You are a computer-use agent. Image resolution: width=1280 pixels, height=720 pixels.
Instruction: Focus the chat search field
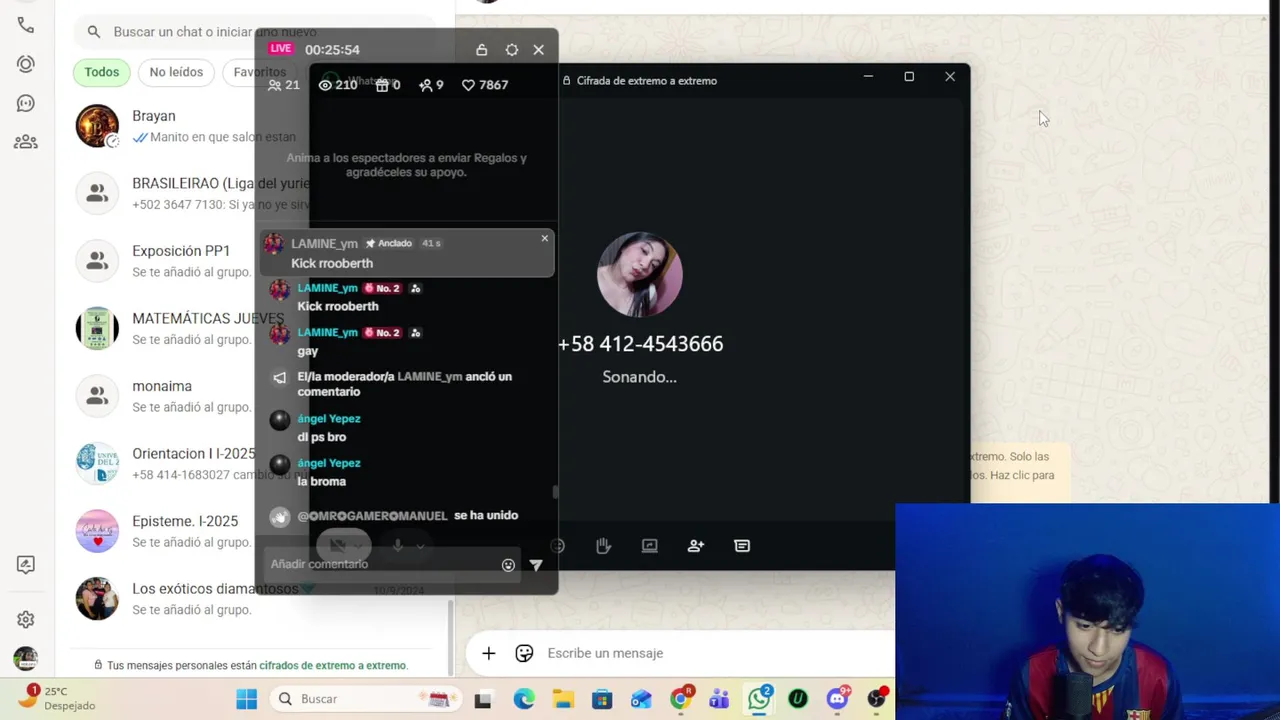(x=255, y=32)
